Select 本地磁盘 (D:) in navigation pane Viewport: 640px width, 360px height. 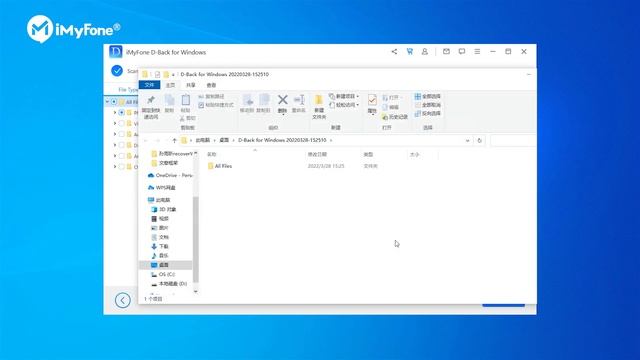pos(169,284)
